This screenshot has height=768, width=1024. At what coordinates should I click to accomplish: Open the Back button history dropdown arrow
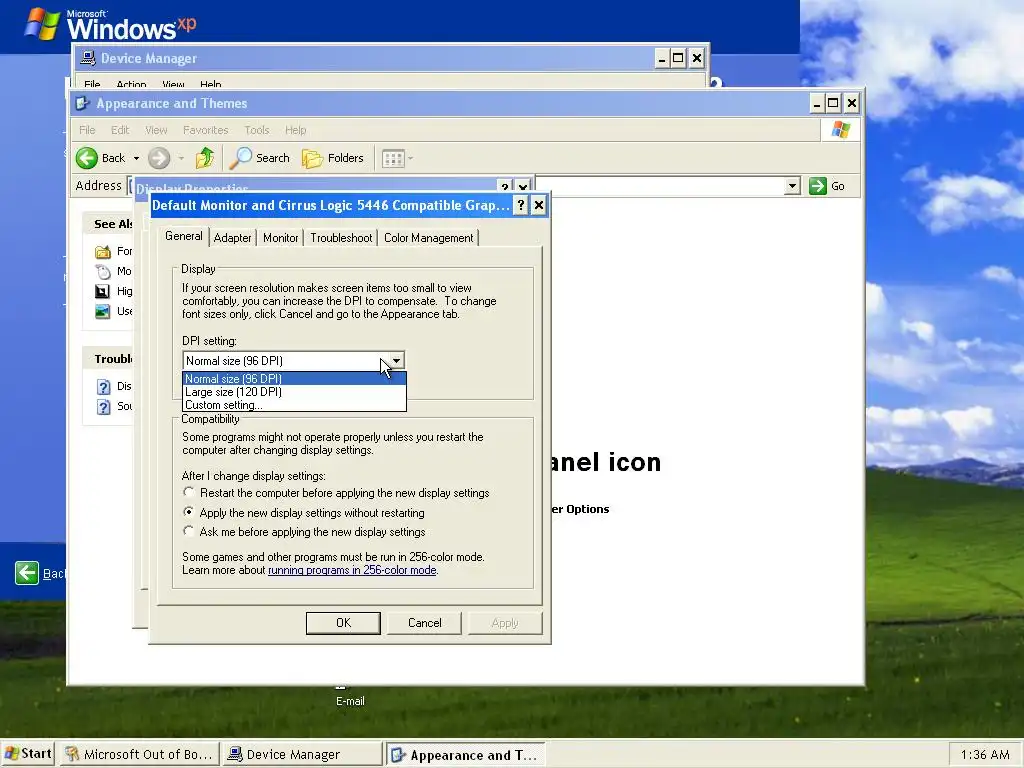pos(136,159)
